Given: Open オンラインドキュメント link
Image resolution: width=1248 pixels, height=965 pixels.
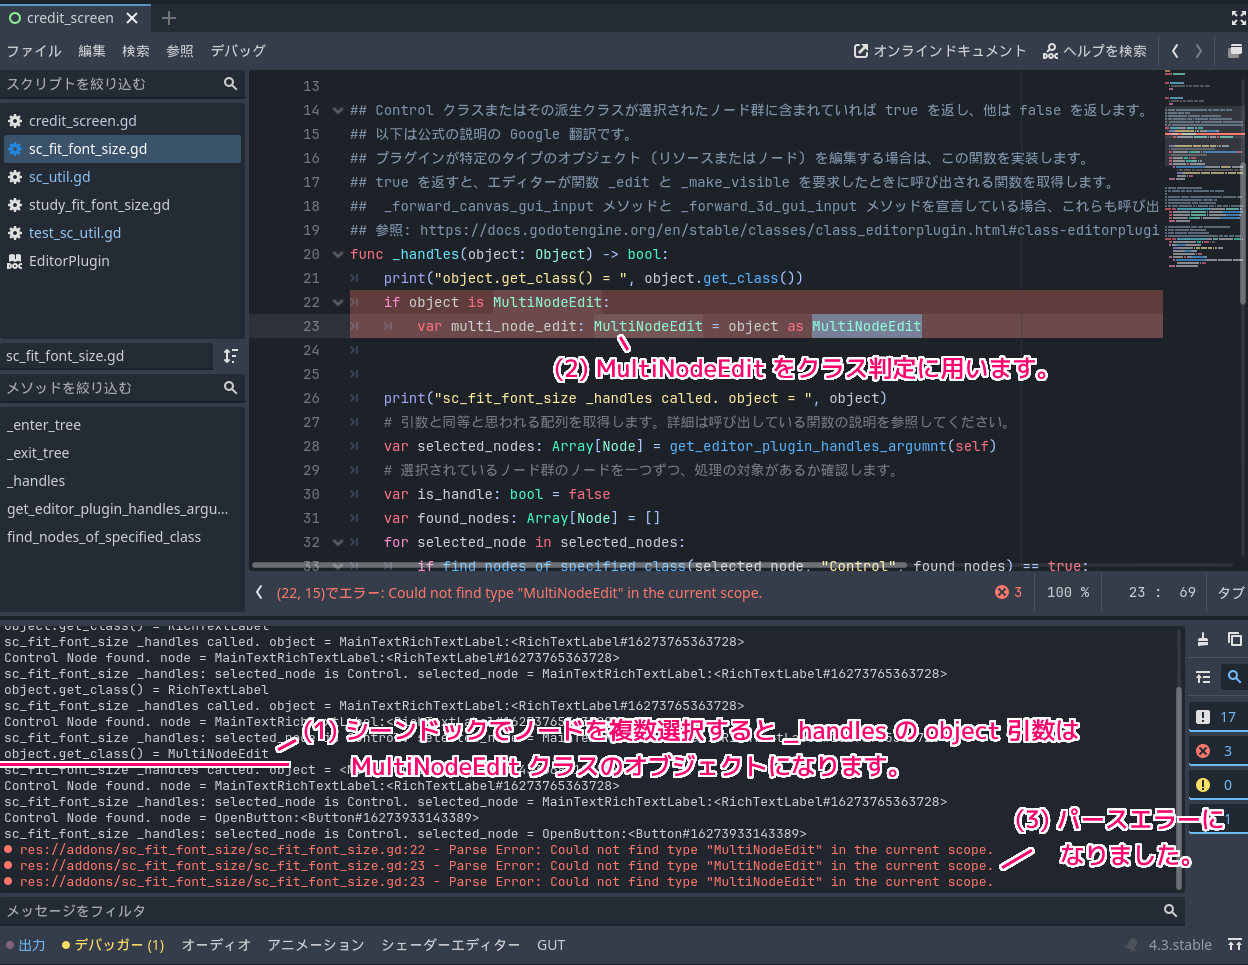Looking at the screenshot, I should [940, 51].
